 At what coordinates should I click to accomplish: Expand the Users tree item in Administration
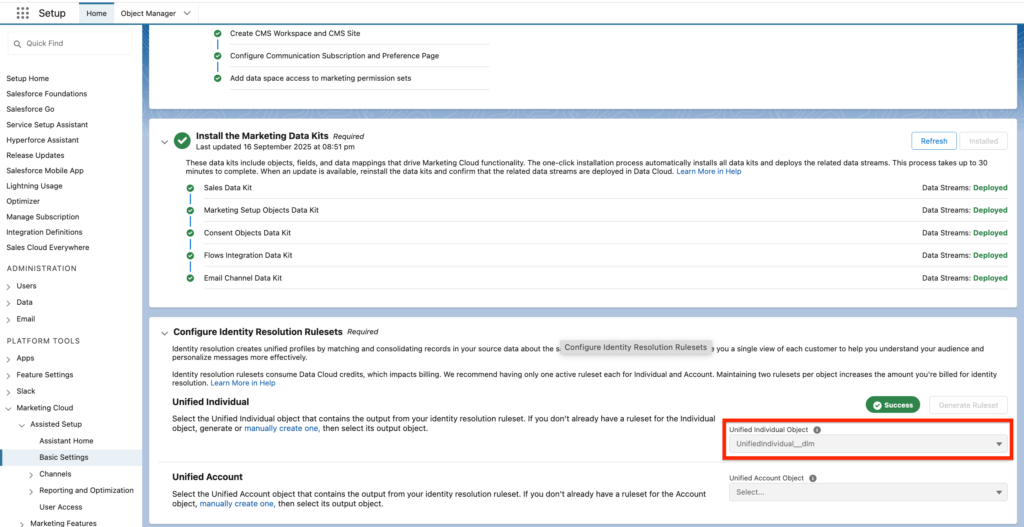(10, 286)
